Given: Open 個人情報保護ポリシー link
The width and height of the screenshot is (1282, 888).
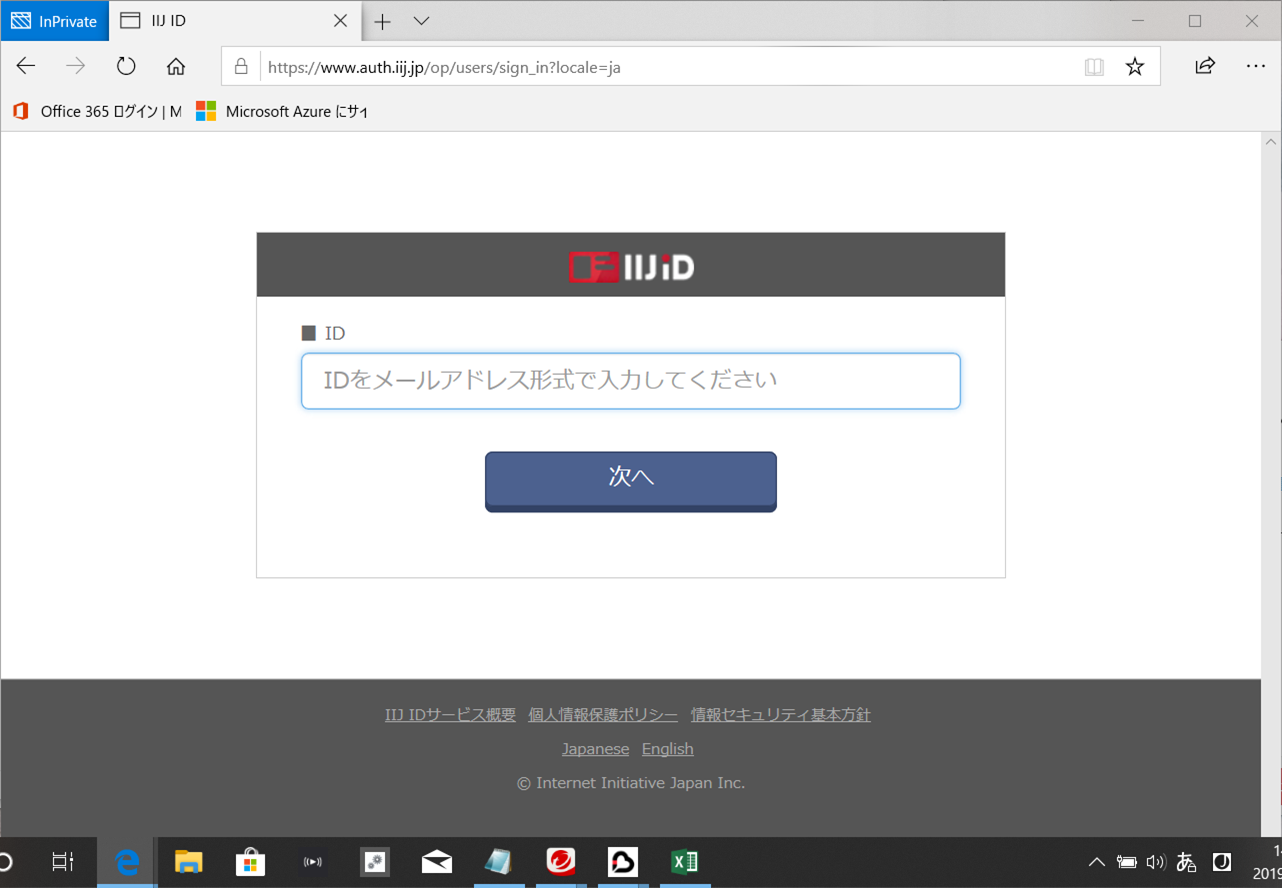Looking at the screenshot, I should pos(603,715).
